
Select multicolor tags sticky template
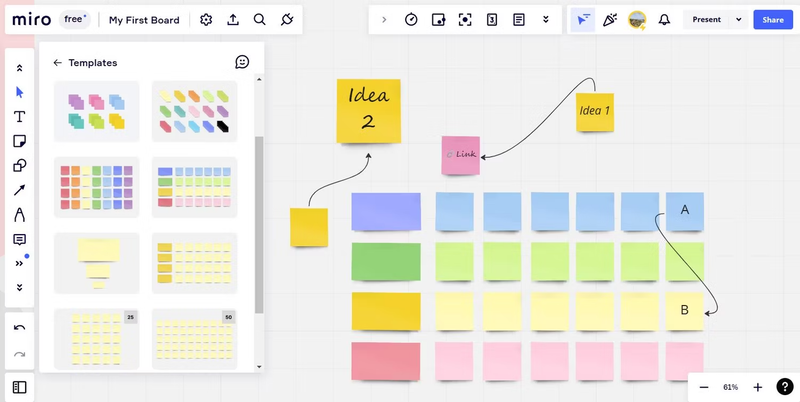pyautogui.click(x=194, y=112)
